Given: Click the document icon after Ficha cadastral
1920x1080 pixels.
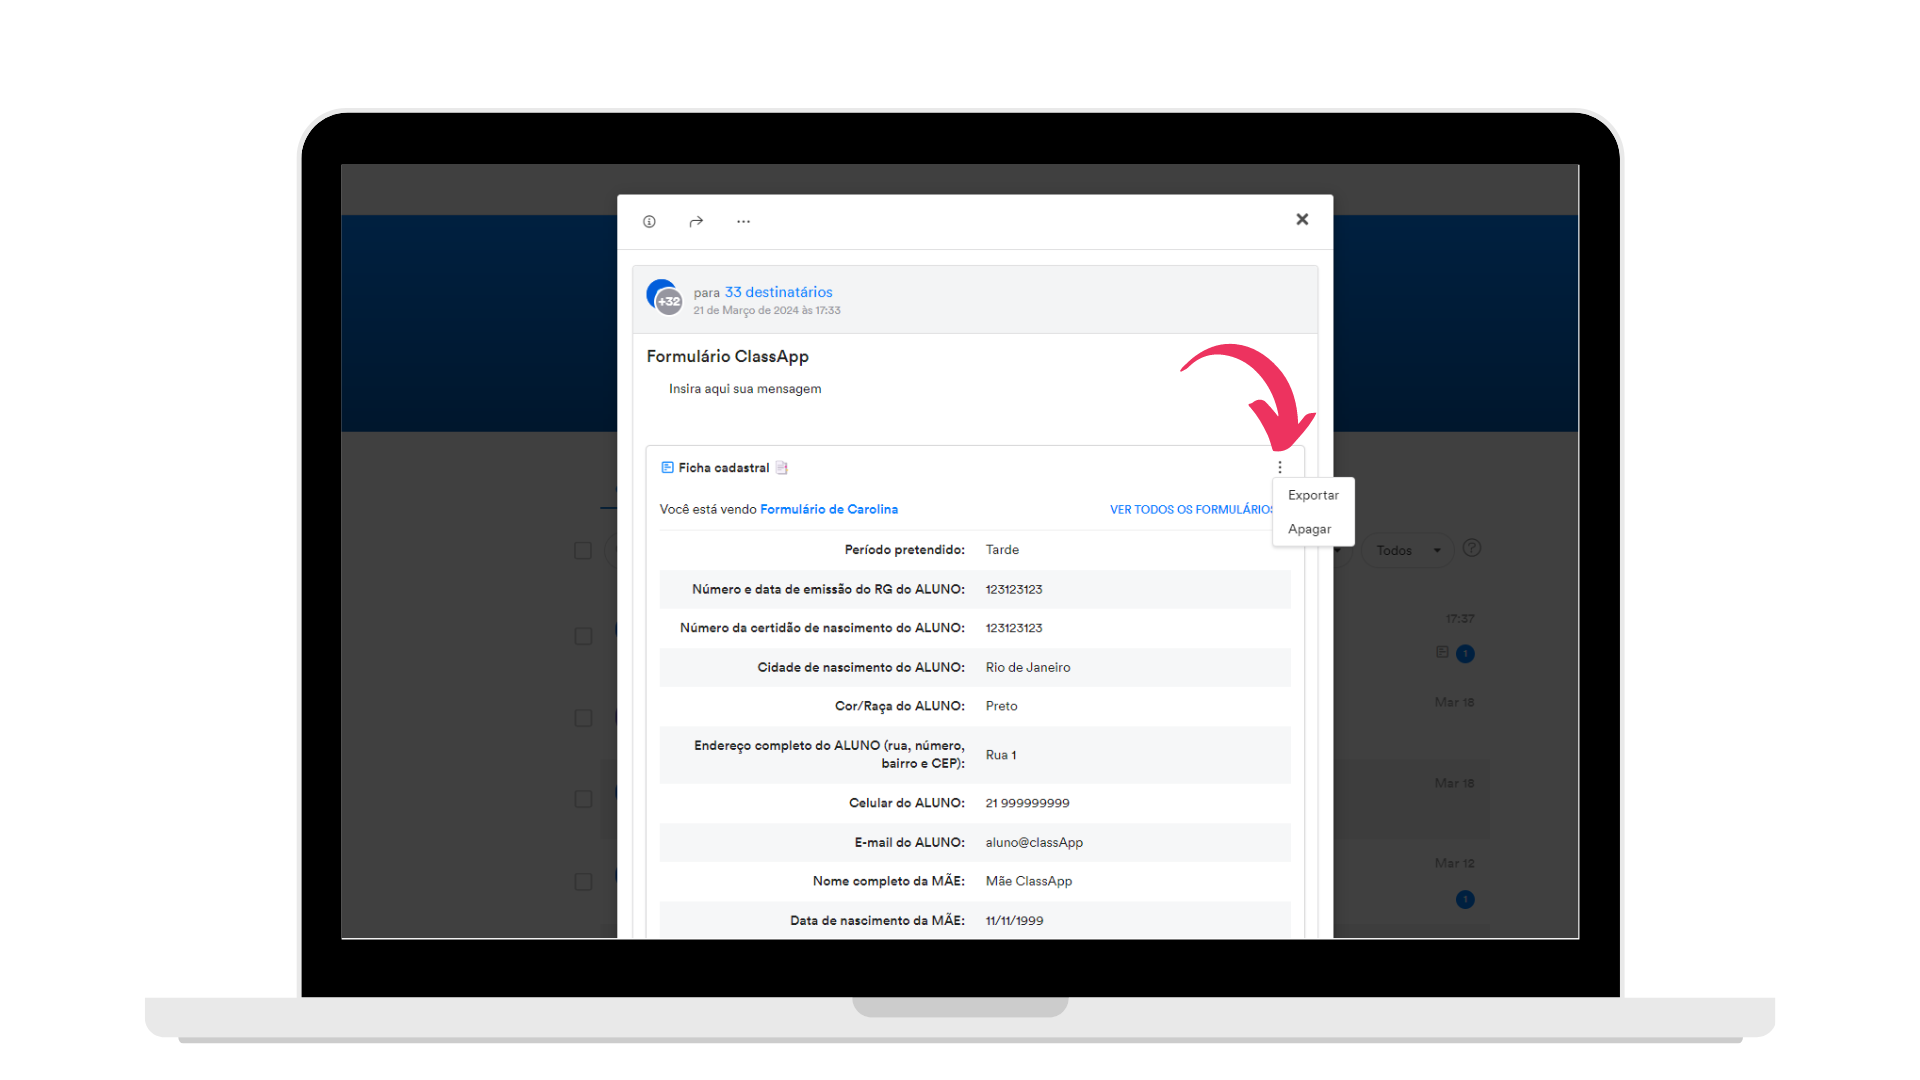Looking at the screenshot, I should tap(782, 467).
